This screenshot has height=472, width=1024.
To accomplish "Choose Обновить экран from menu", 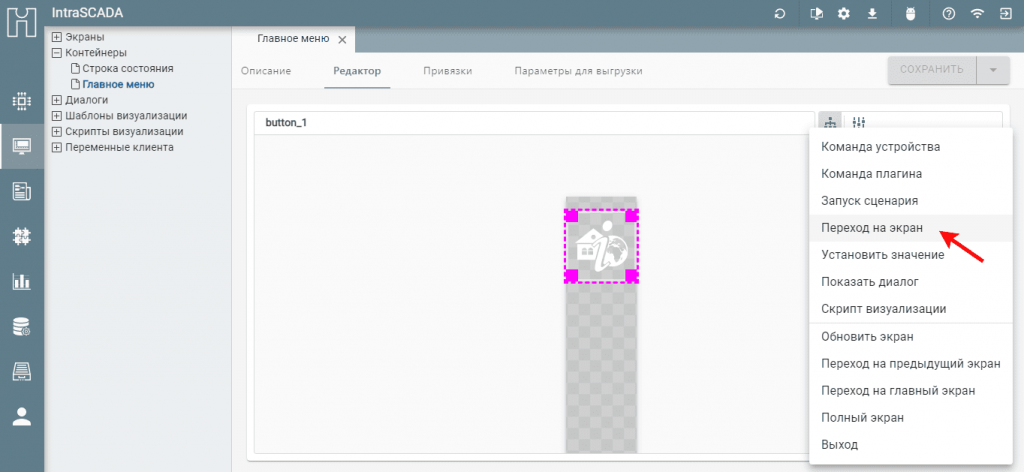I will click(910, 337).
